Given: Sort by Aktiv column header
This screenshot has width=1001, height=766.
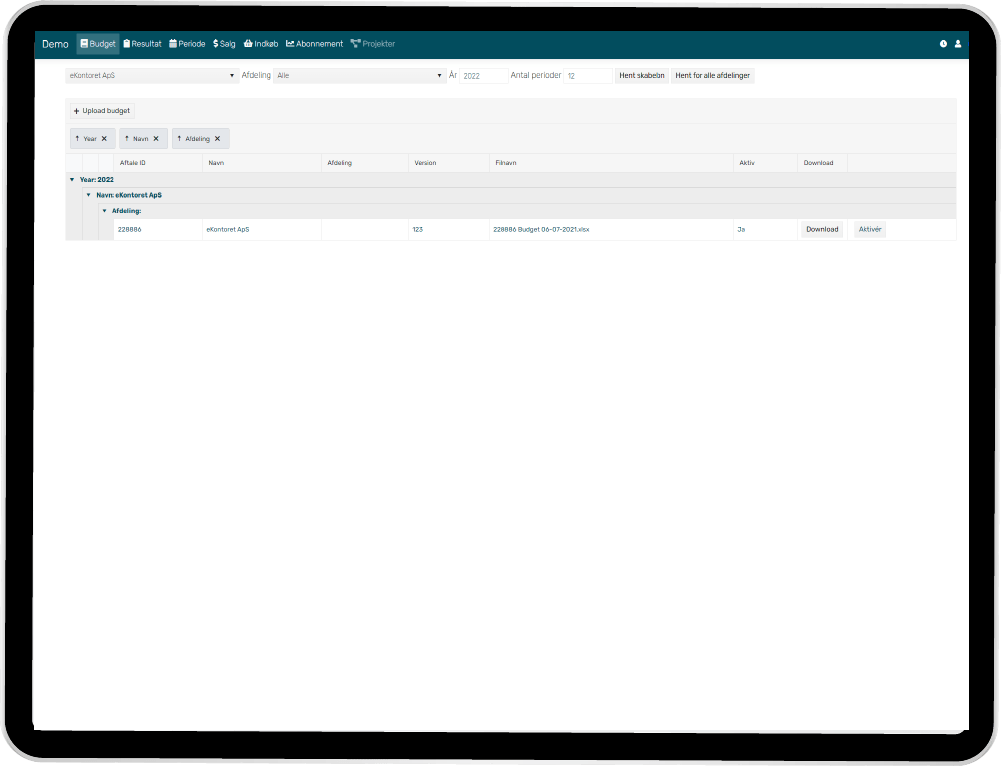Looking at the screenshot, I should [x=765, y=163].
